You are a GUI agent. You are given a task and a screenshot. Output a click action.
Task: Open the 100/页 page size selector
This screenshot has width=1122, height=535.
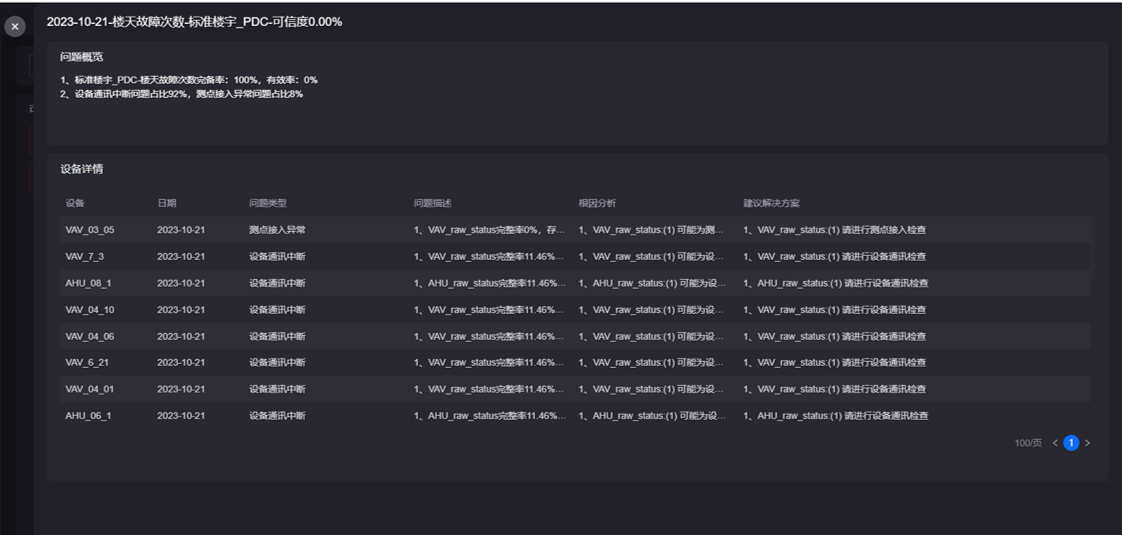pos(1028,443)
